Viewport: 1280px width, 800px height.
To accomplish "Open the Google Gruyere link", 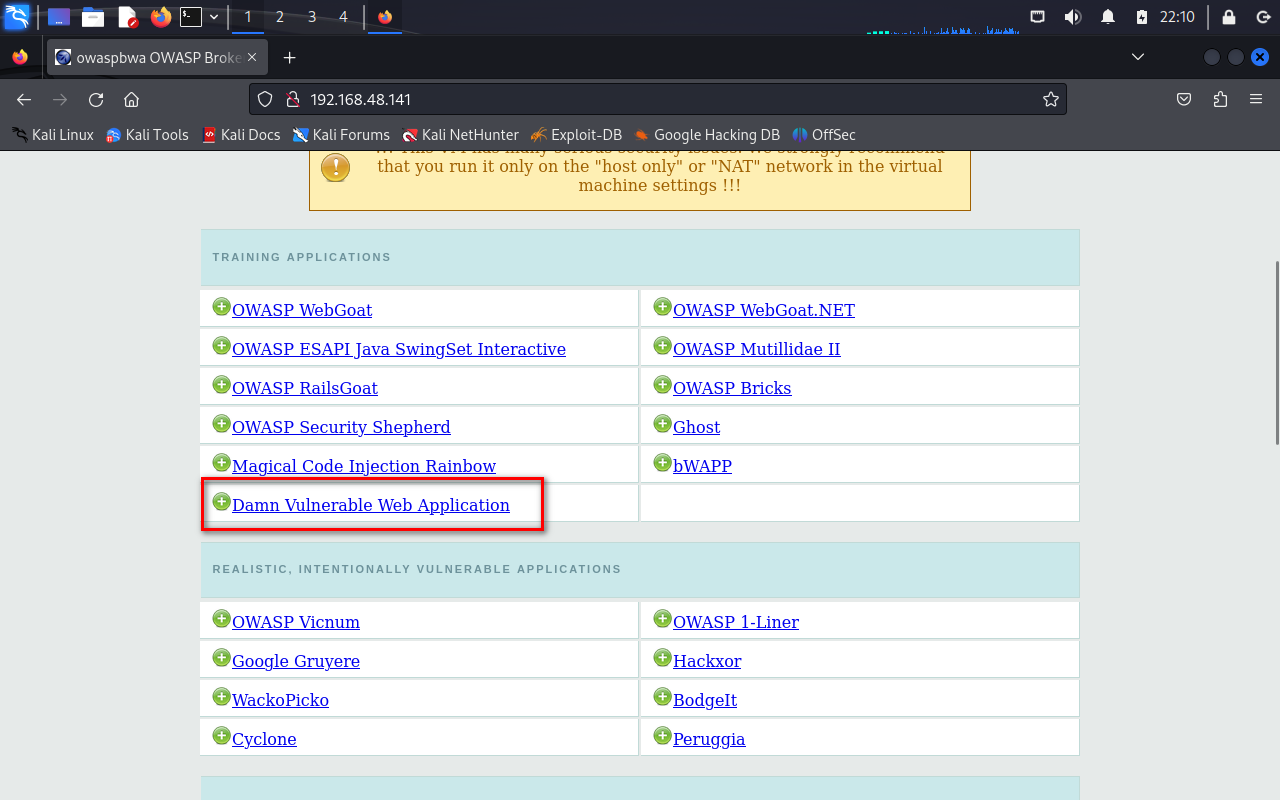I will [x=296, y=661].
